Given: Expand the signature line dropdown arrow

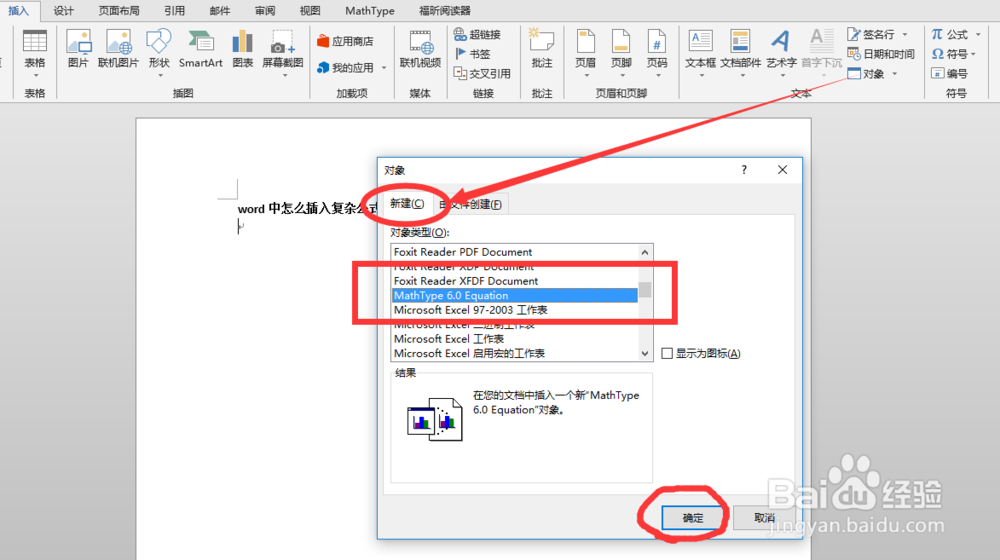Looking at the screenshot, I should 904,34.
